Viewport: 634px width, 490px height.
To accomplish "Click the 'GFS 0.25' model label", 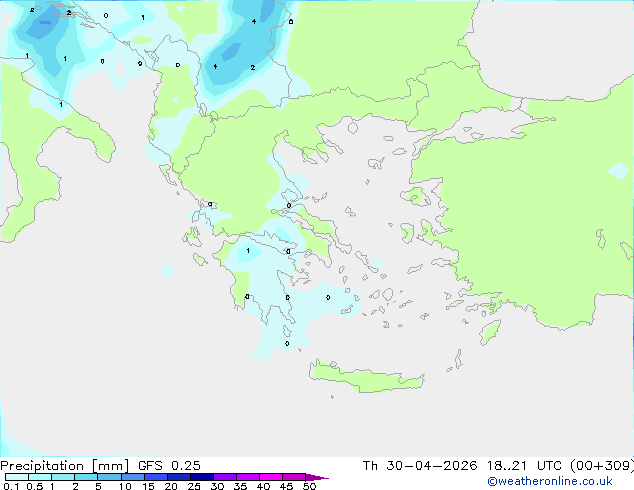I will pyautogui.click(x=169, y=466).
